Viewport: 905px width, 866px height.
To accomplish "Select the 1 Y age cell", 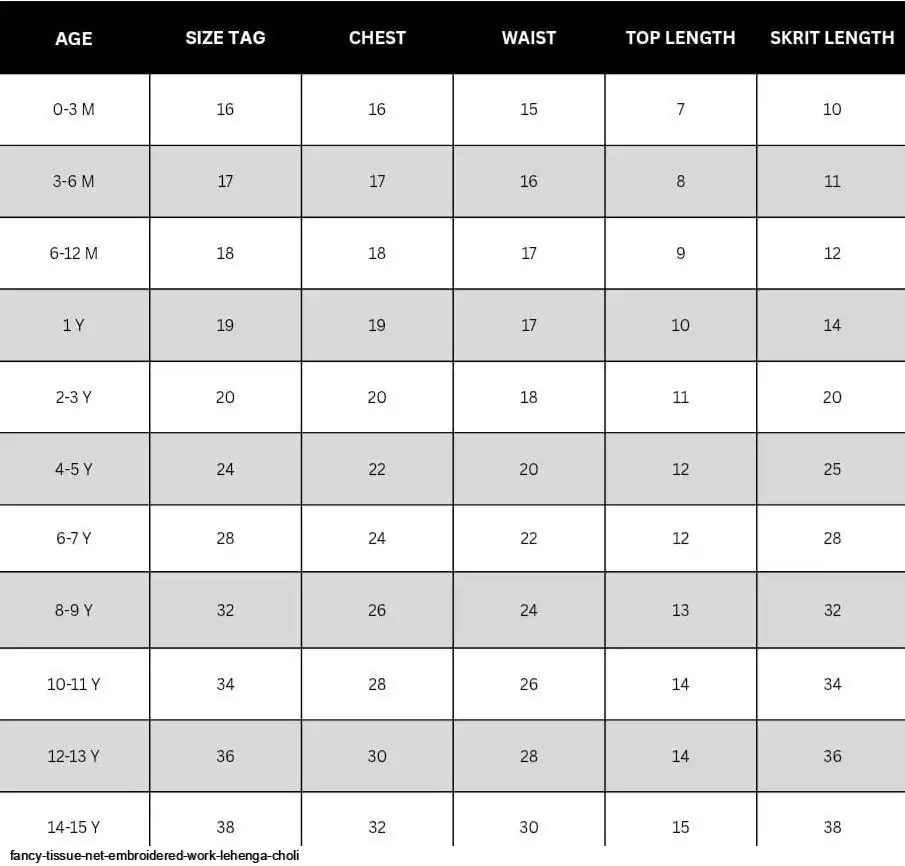I will (74, 325).
